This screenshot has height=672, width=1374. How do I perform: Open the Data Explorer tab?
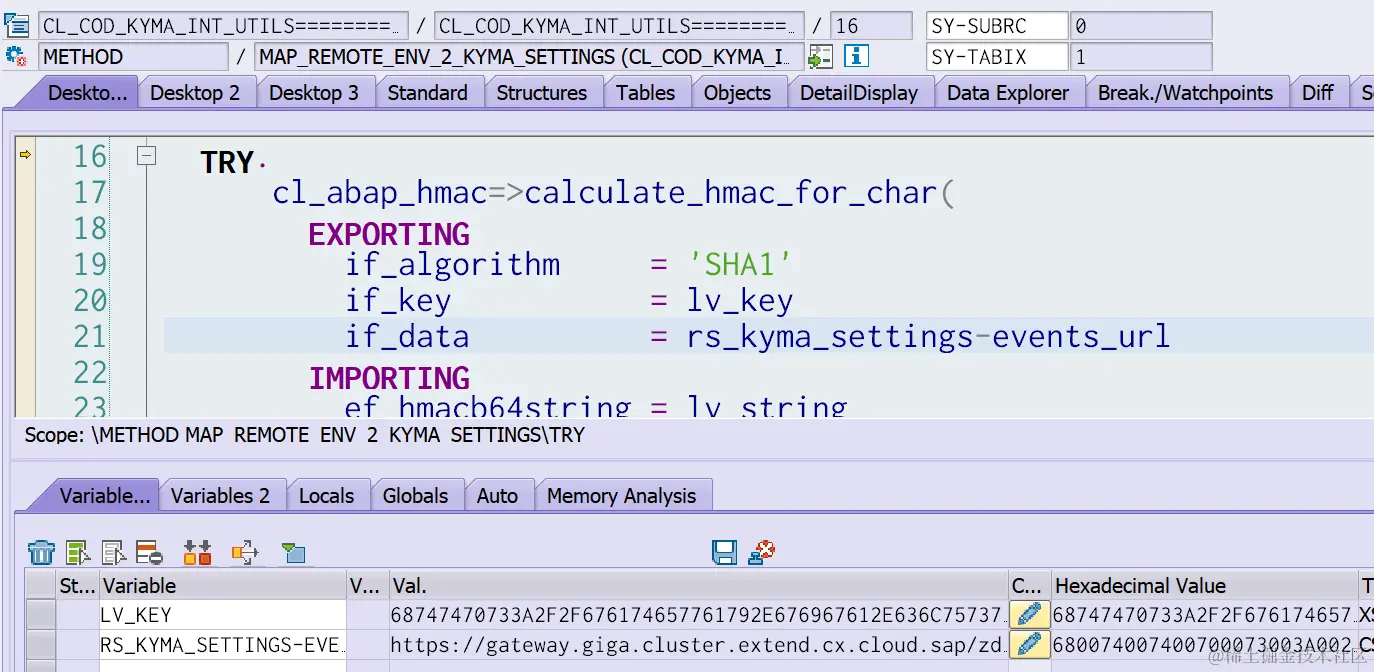1008,93
